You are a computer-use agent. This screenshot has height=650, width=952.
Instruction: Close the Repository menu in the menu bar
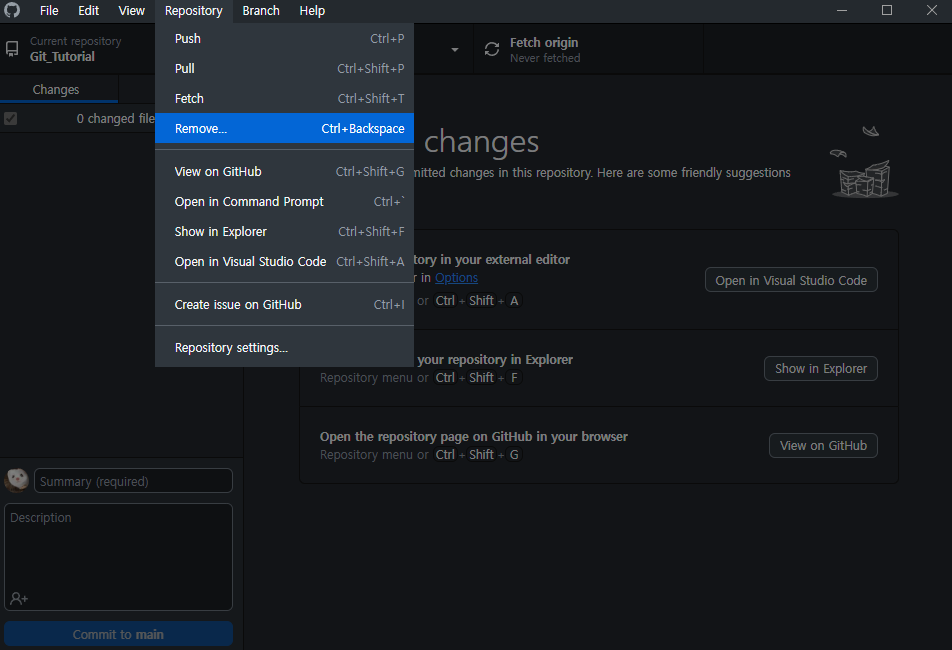tap(194, 11)
